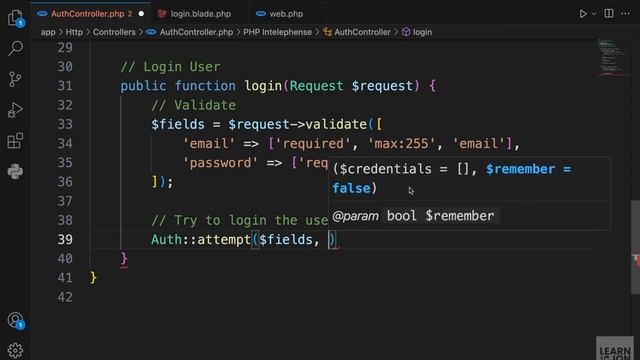The image size is (640, 360).
Task: Switch to the AuthController.php tab
Action: [x=91, y=14]
